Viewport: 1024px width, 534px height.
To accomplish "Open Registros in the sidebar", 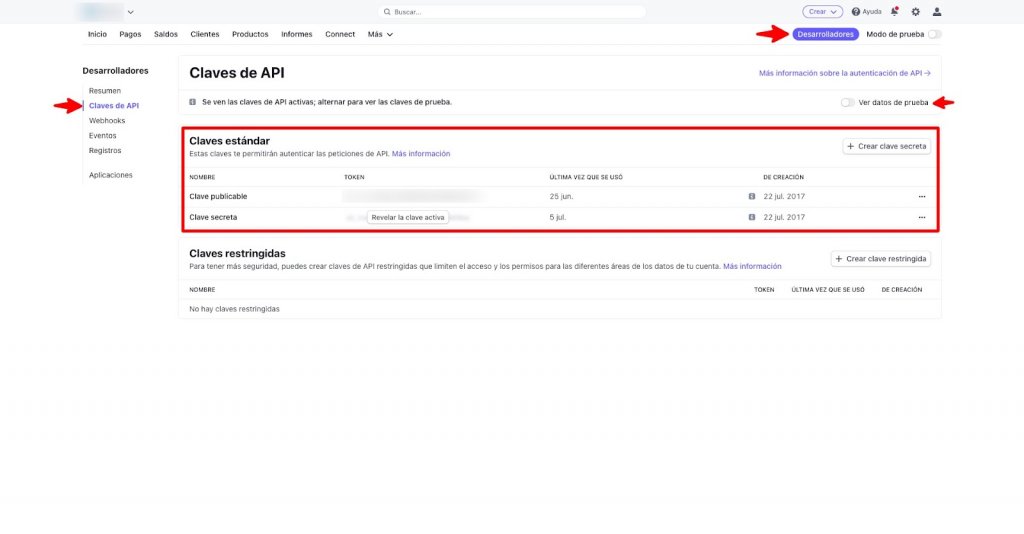I will [x=105, y=151].
